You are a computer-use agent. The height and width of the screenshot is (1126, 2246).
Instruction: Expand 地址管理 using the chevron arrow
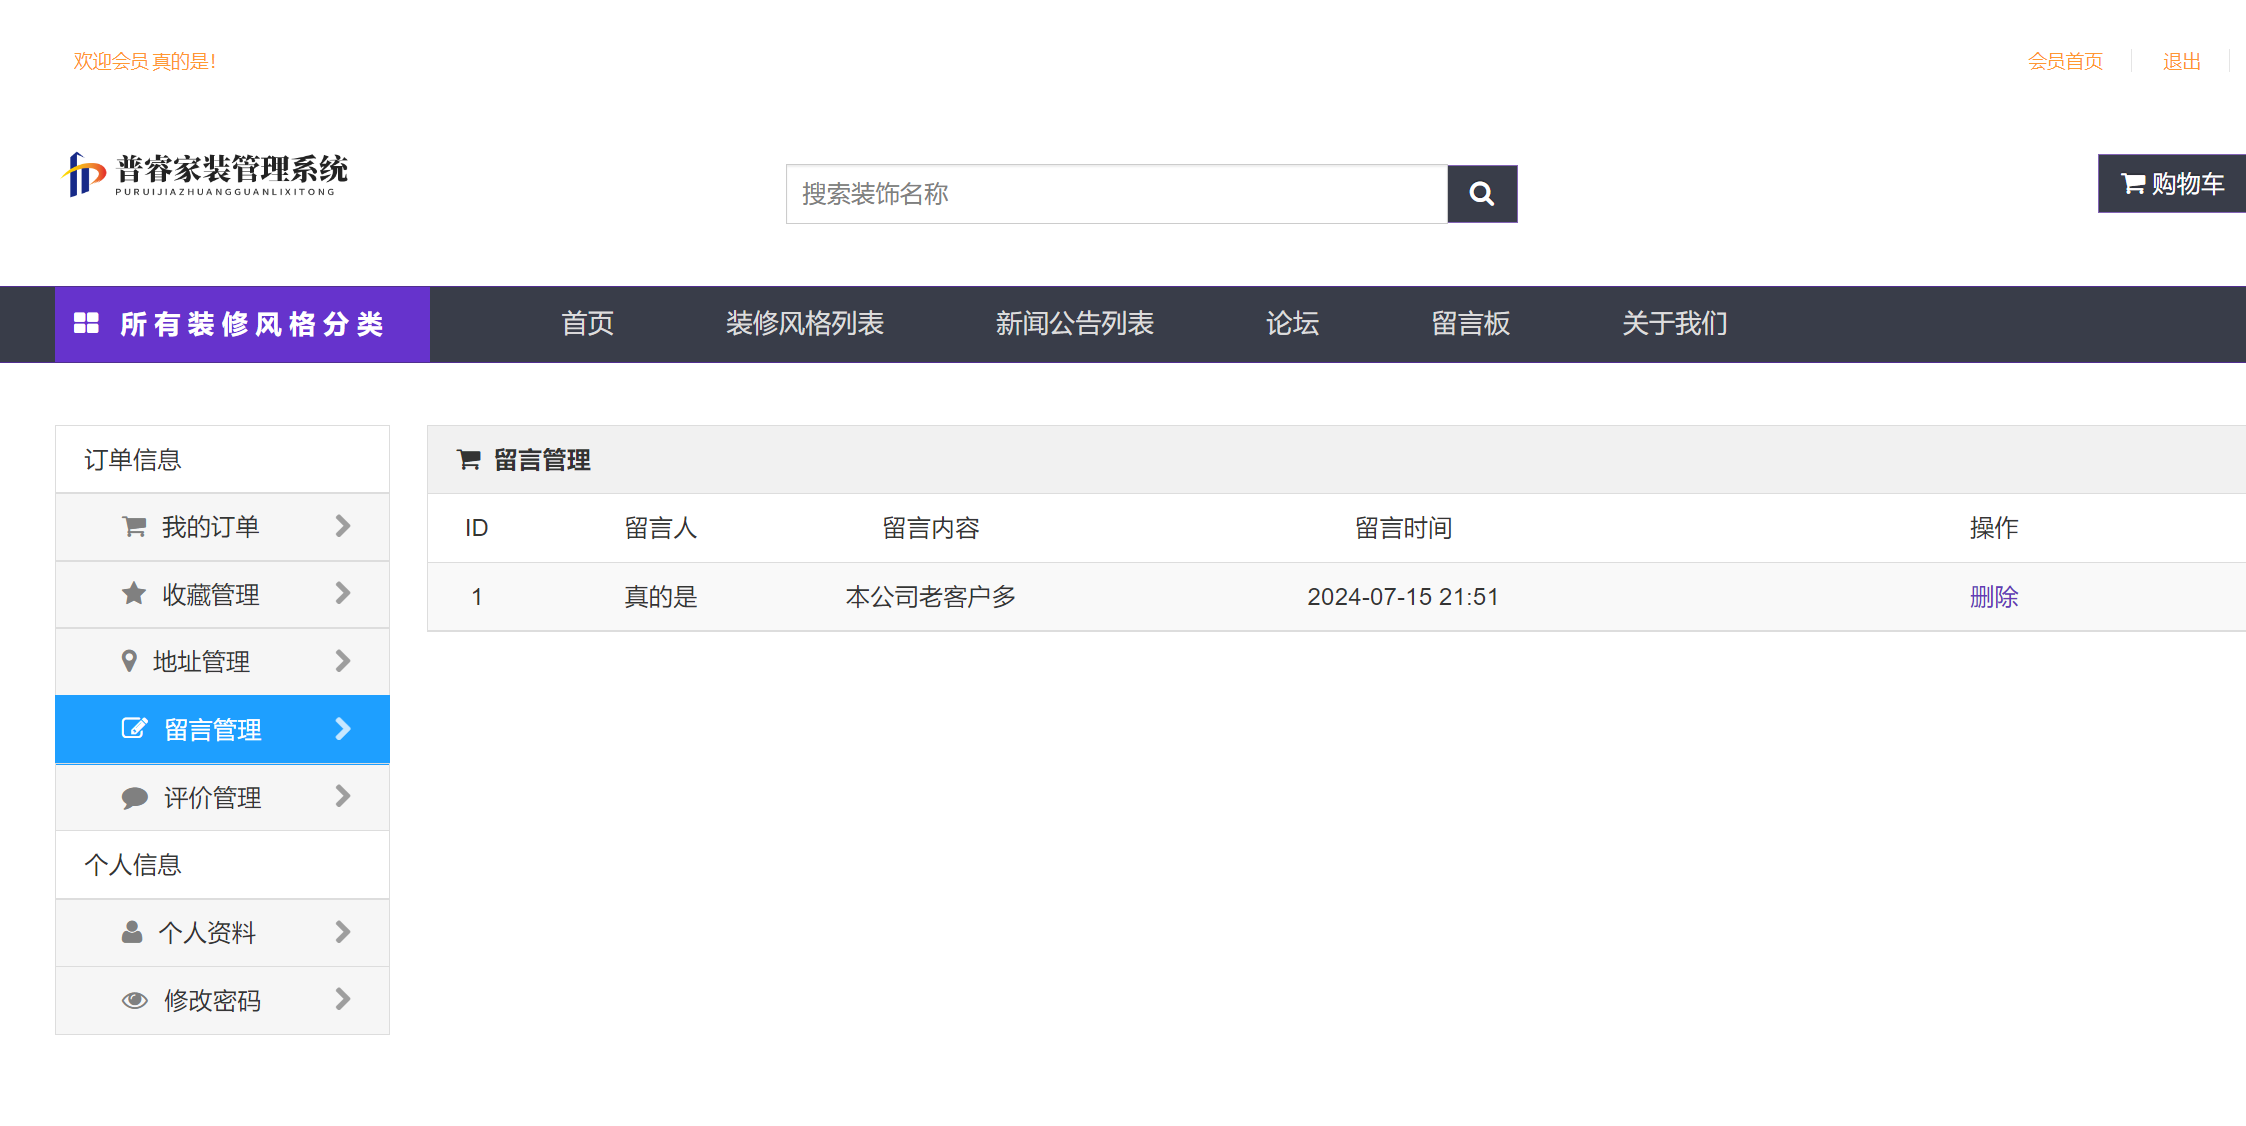(x=343, y=661)
